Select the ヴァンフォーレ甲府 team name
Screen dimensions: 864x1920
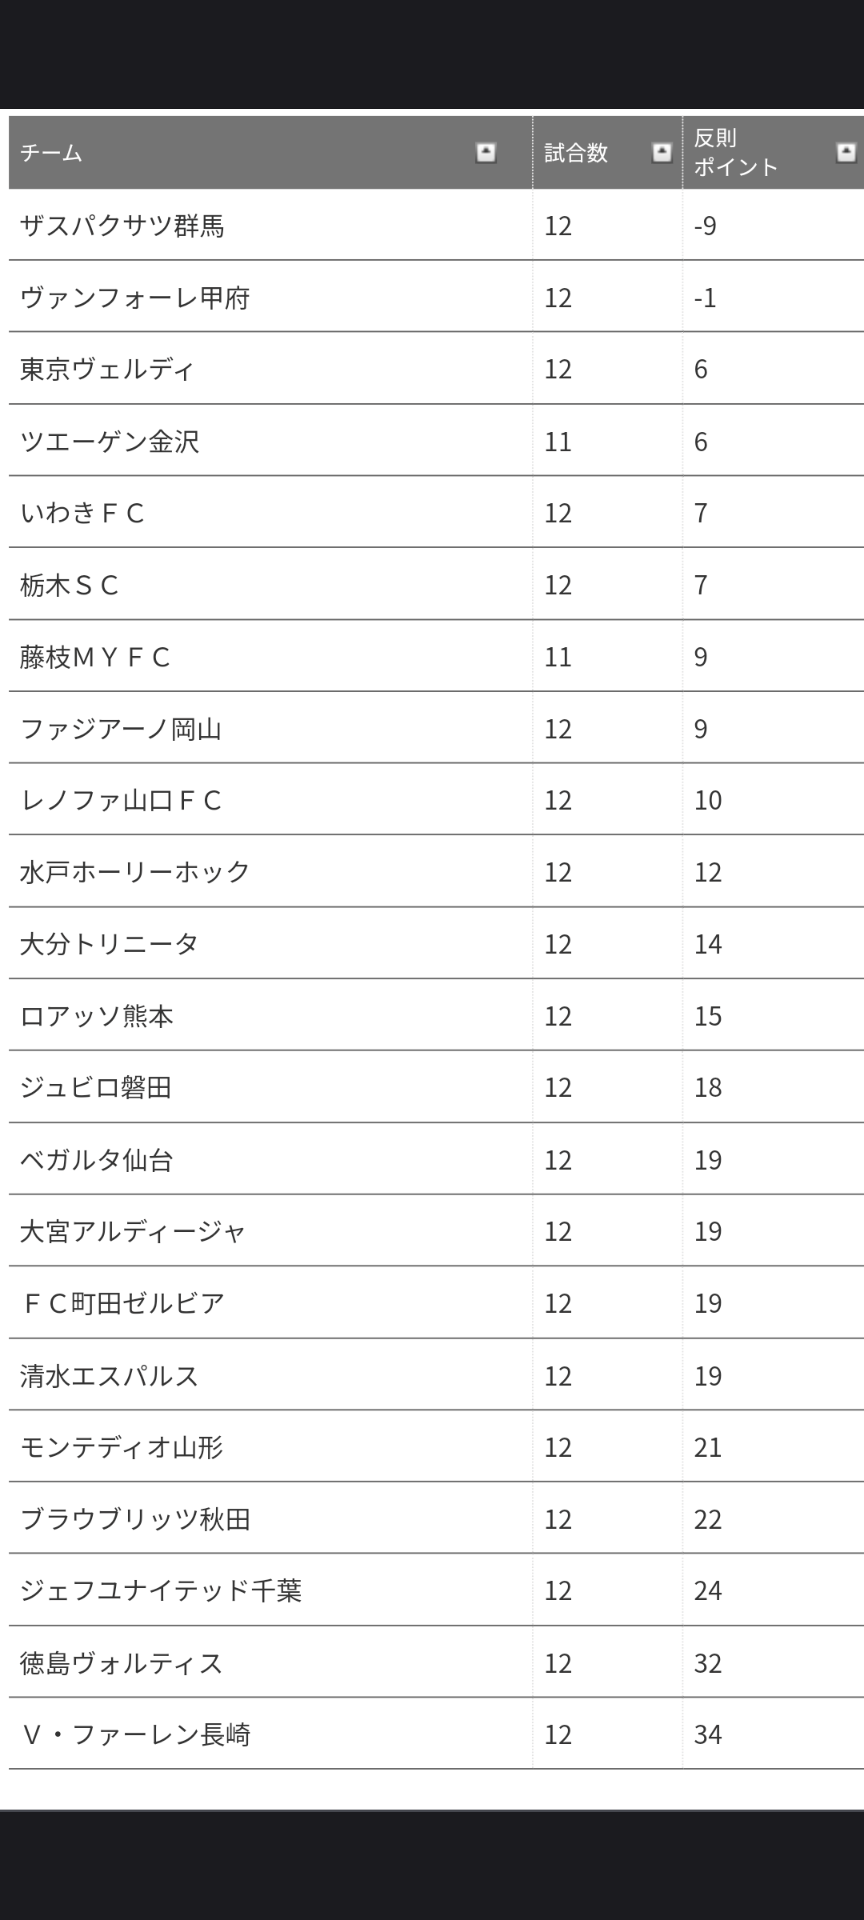point(135,298)
